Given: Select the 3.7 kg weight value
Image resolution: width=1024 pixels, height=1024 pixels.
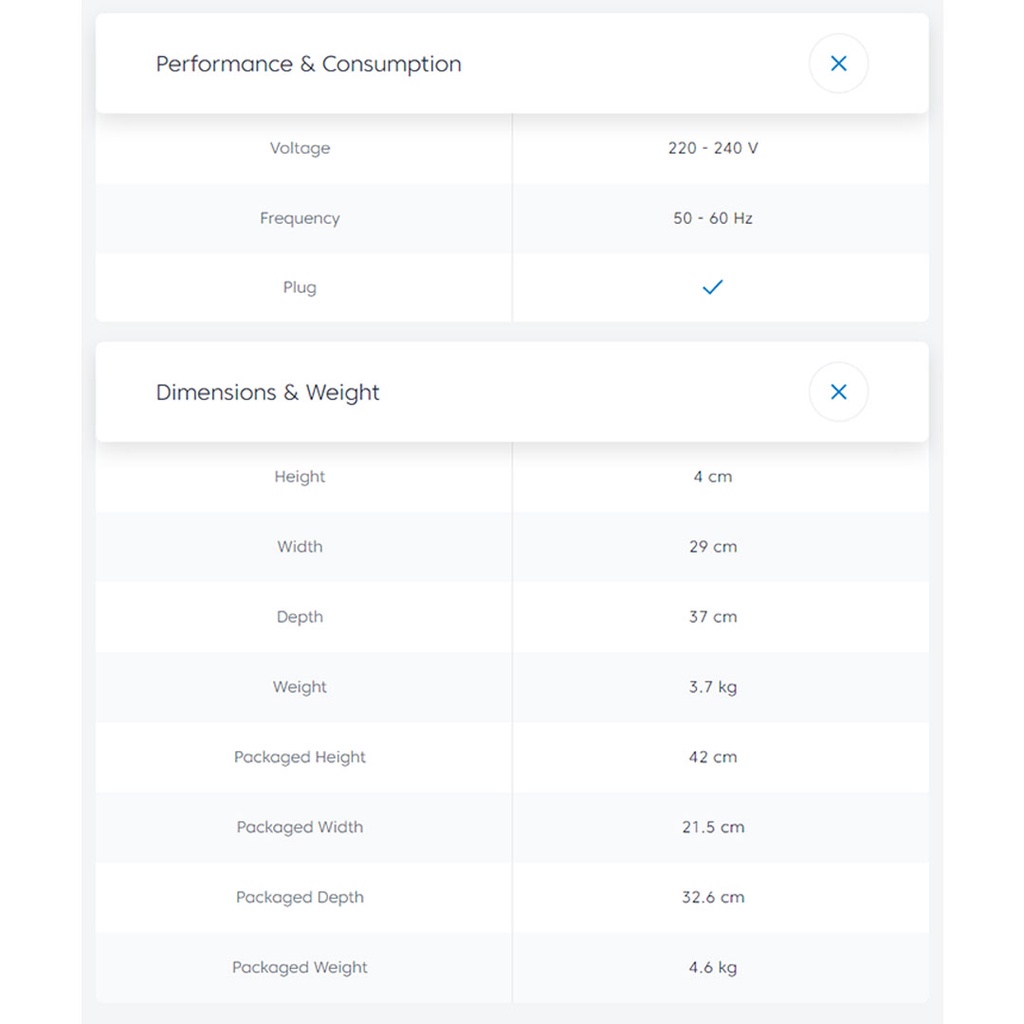Looking at the screenshot, I should click(x=713, y=687).
